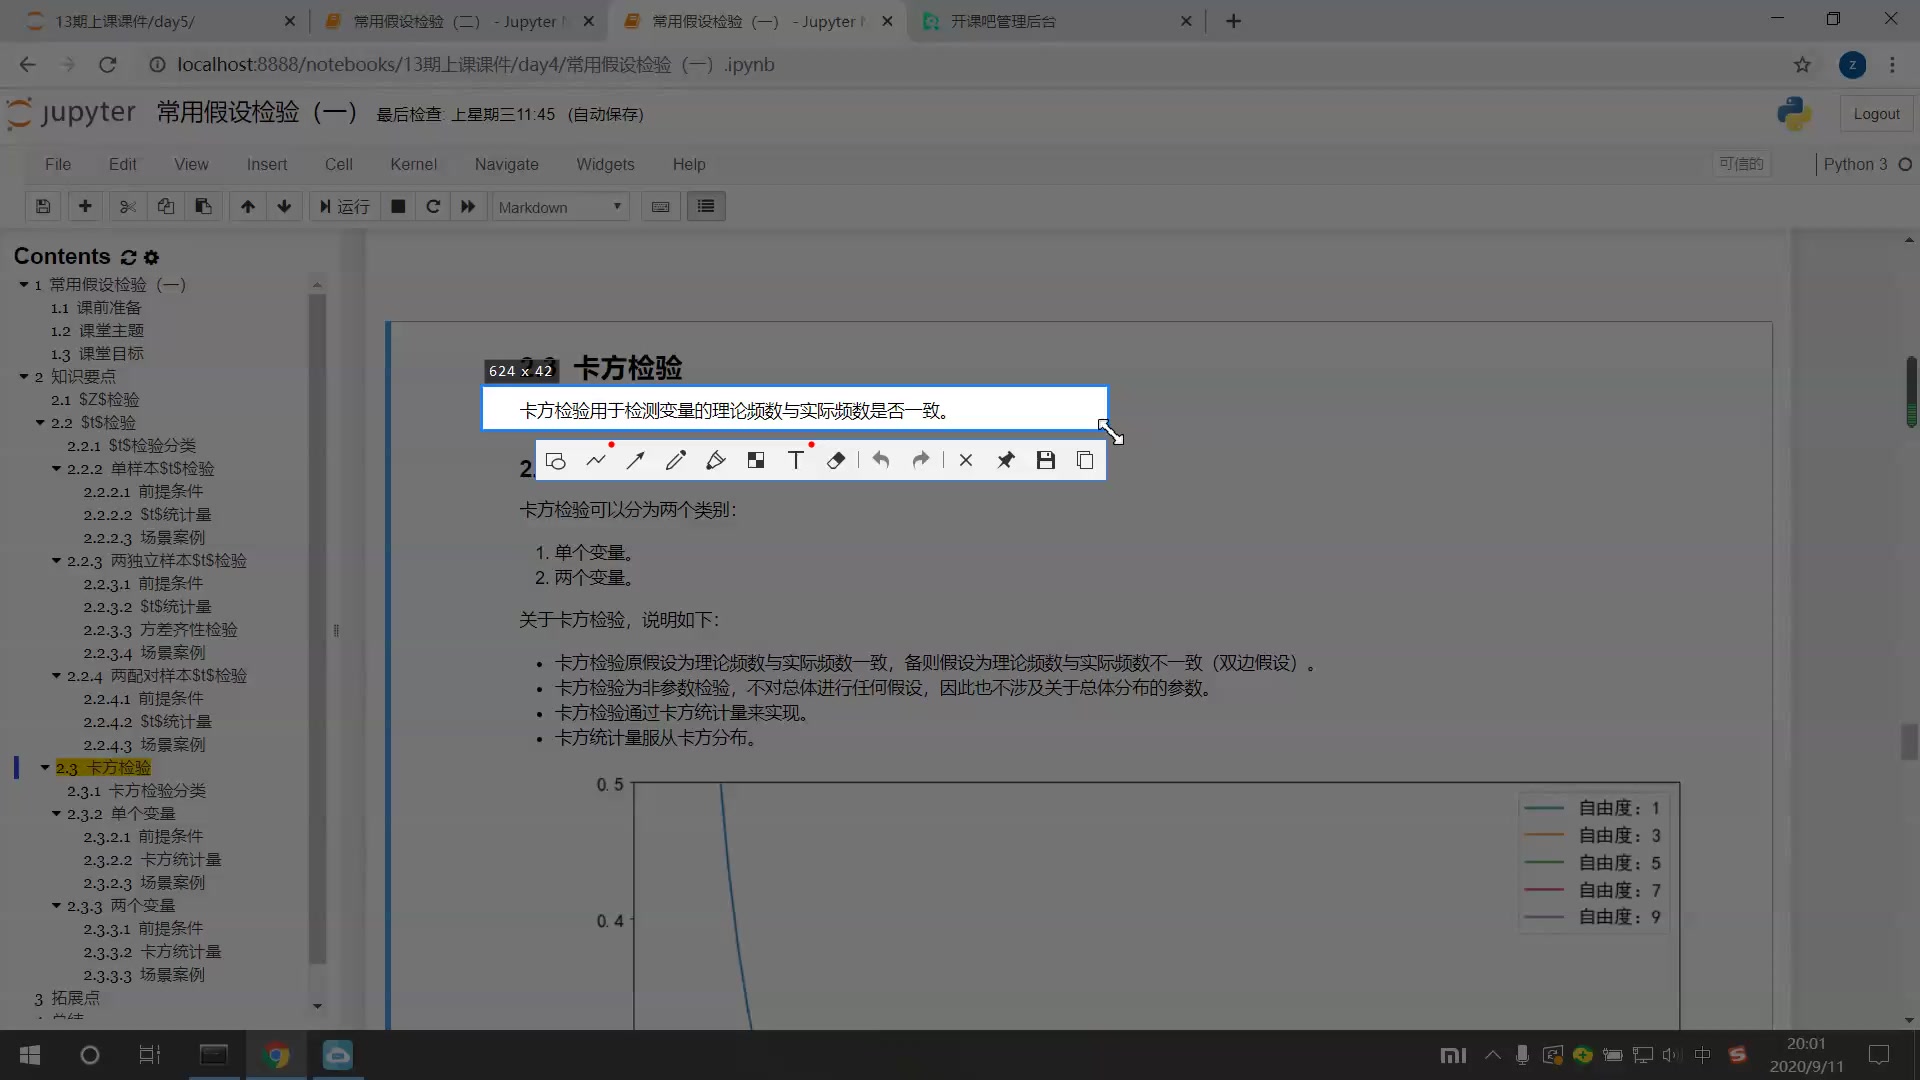Viewport: 1920px width, 1080px height.
Task: Open the Widgets menu
Action: pyautogui.click(x=605, y=164)
